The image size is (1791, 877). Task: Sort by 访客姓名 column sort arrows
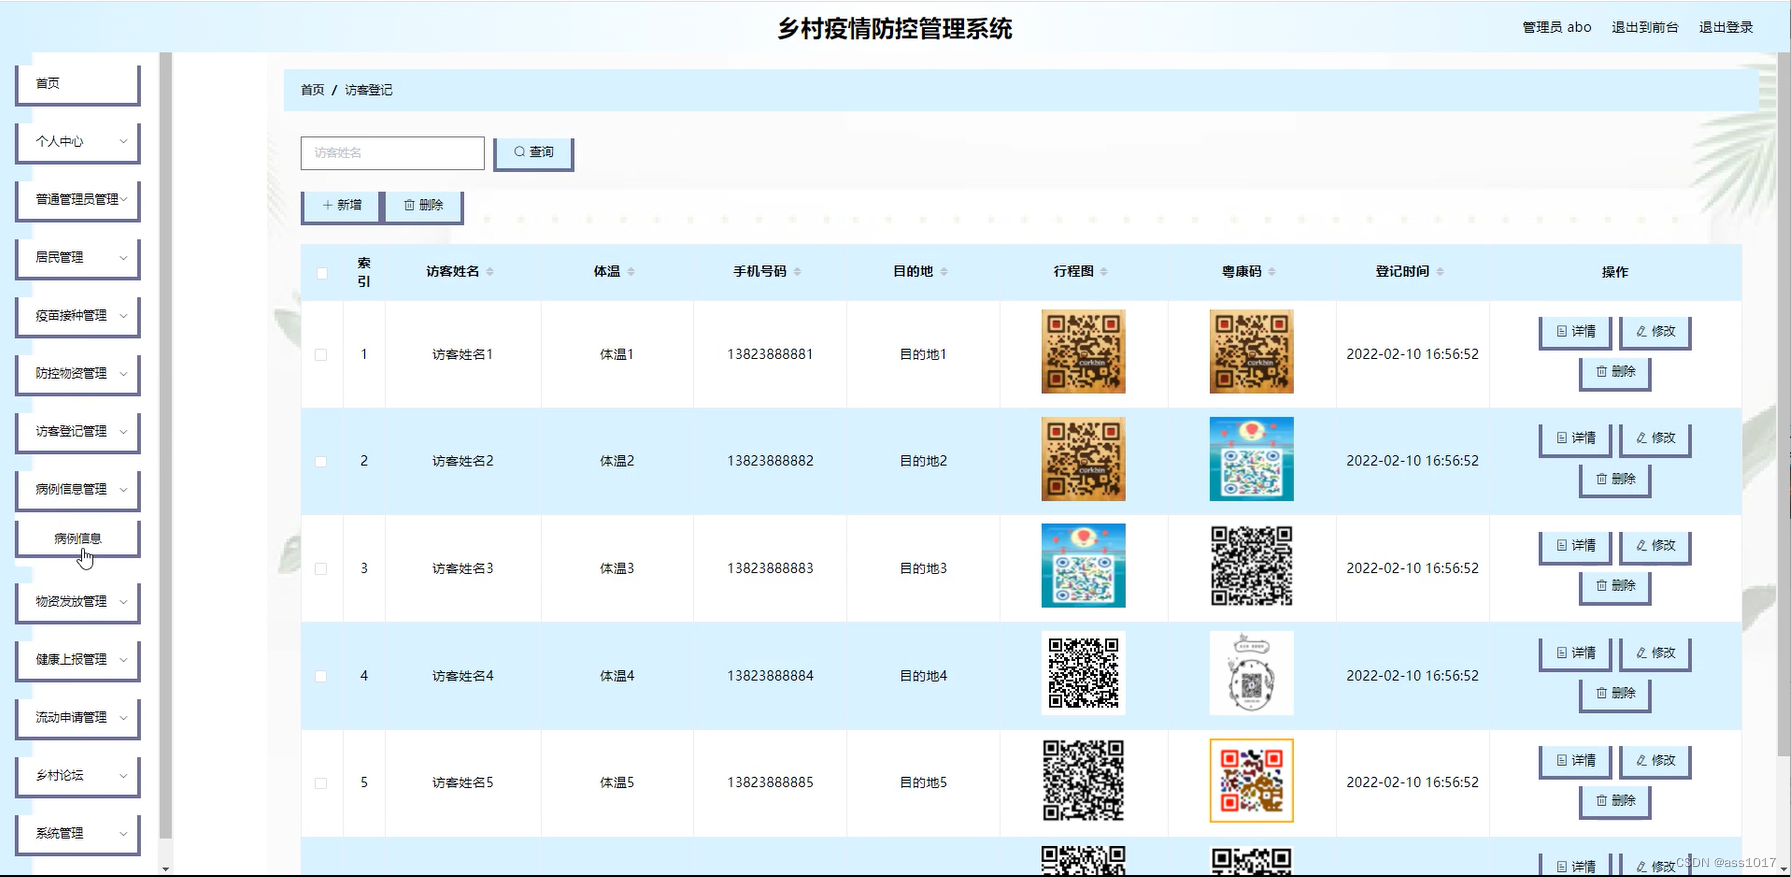(x=490, y=272)
